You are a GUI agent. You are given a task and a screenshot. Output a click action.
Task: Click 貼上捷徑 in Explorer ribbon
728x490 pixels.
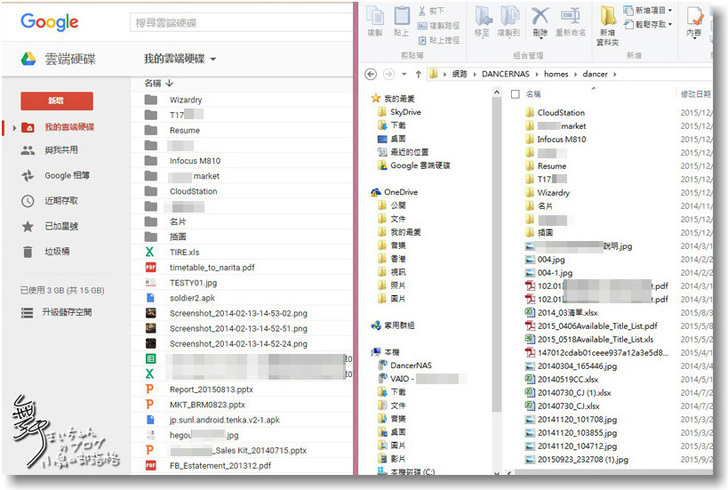[439, 40]
